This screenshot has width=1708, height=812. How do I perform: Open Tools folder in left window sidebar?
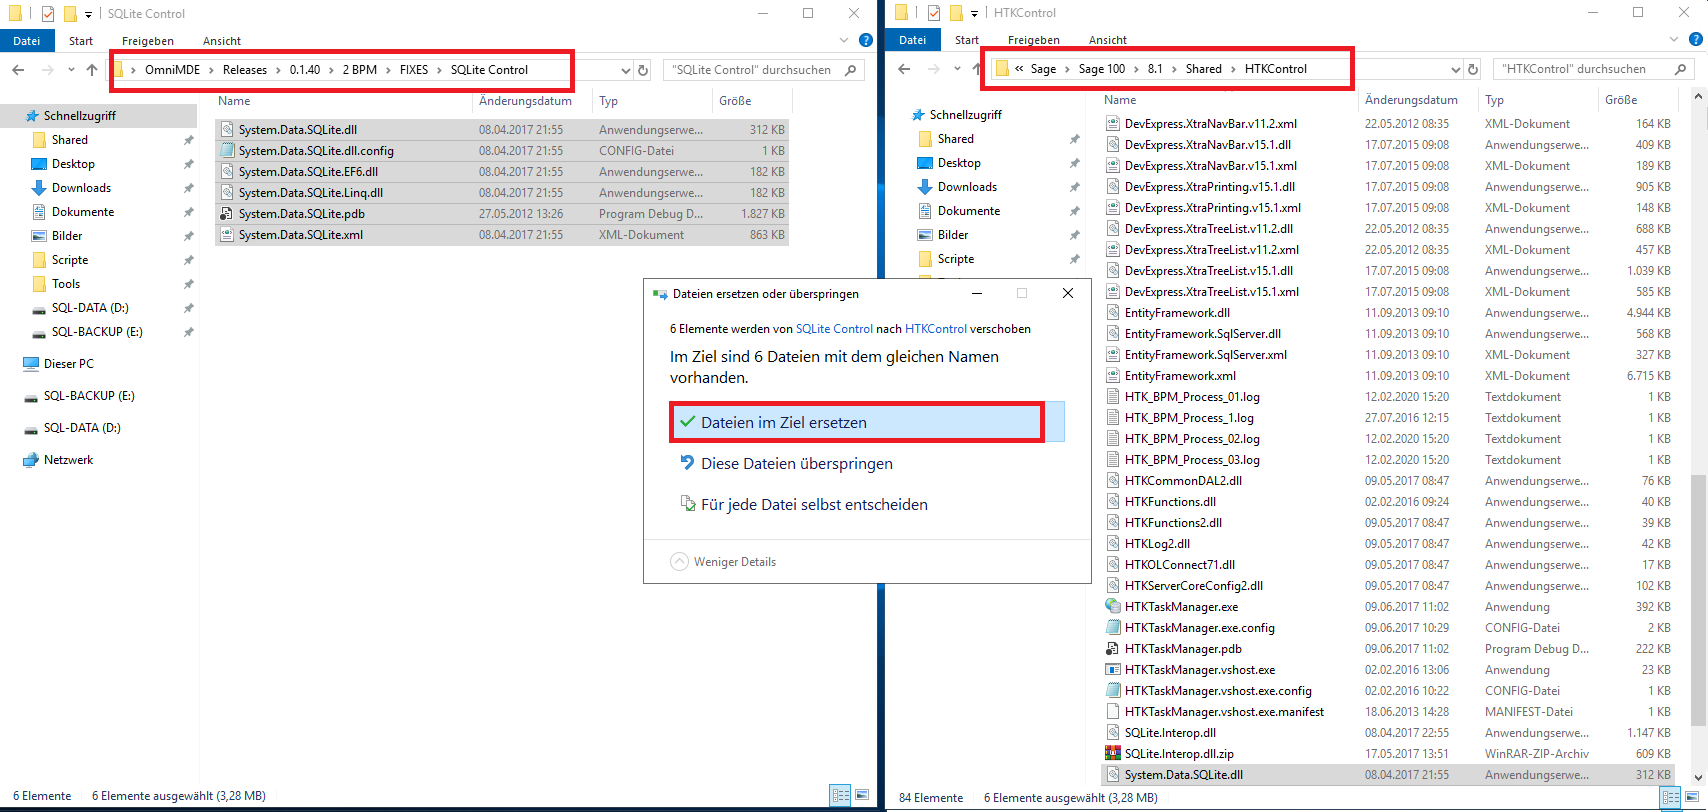coord(66,284)
